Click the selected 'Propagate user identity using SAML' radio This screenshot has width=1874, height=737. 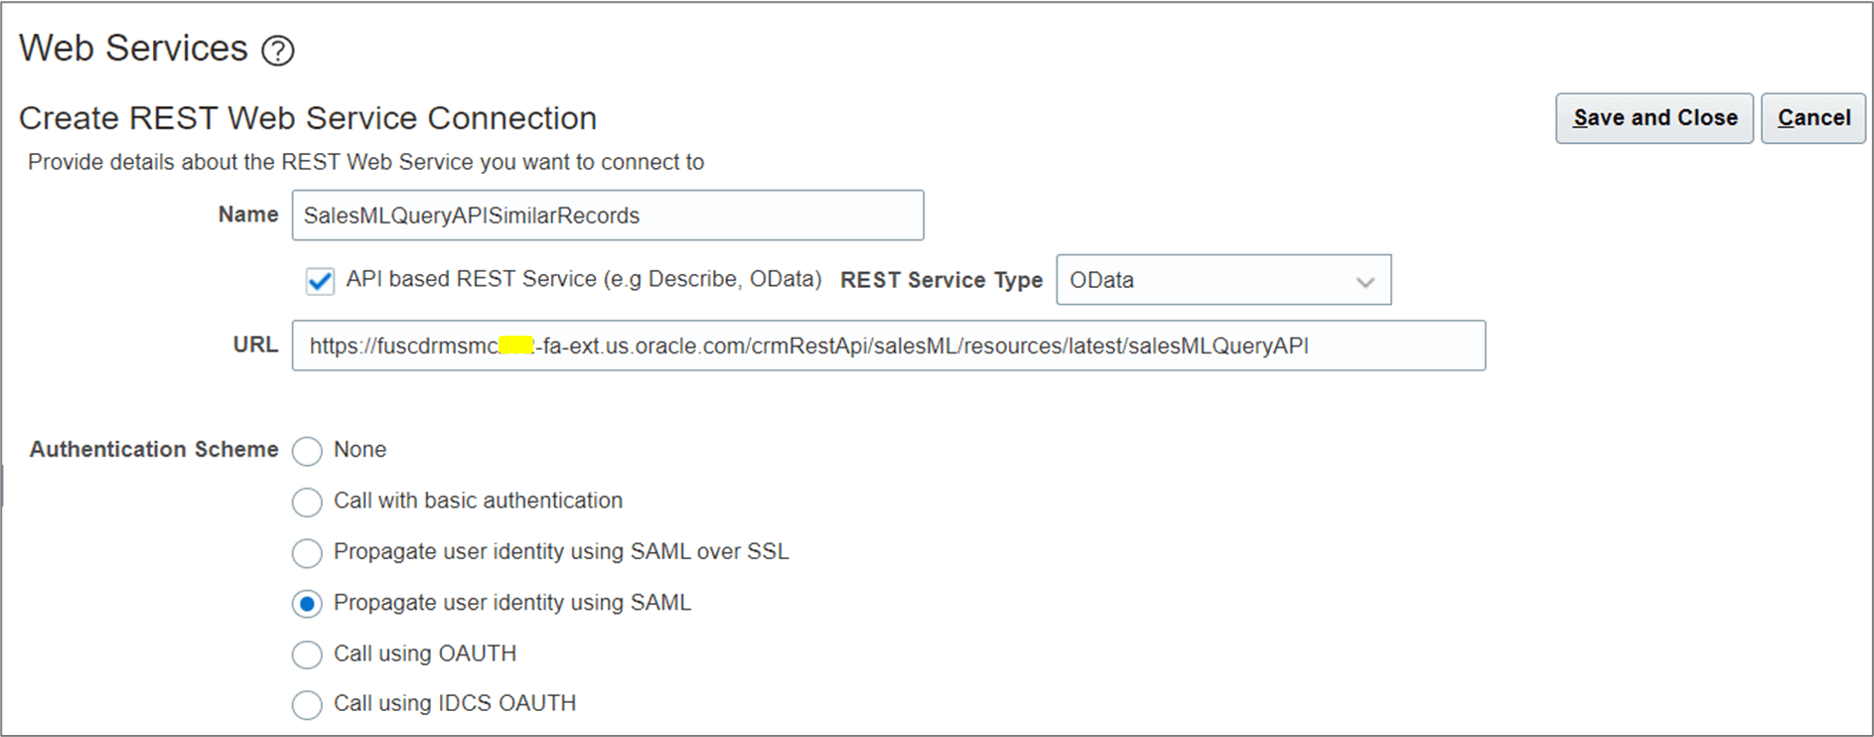click(x=307, y=604)
